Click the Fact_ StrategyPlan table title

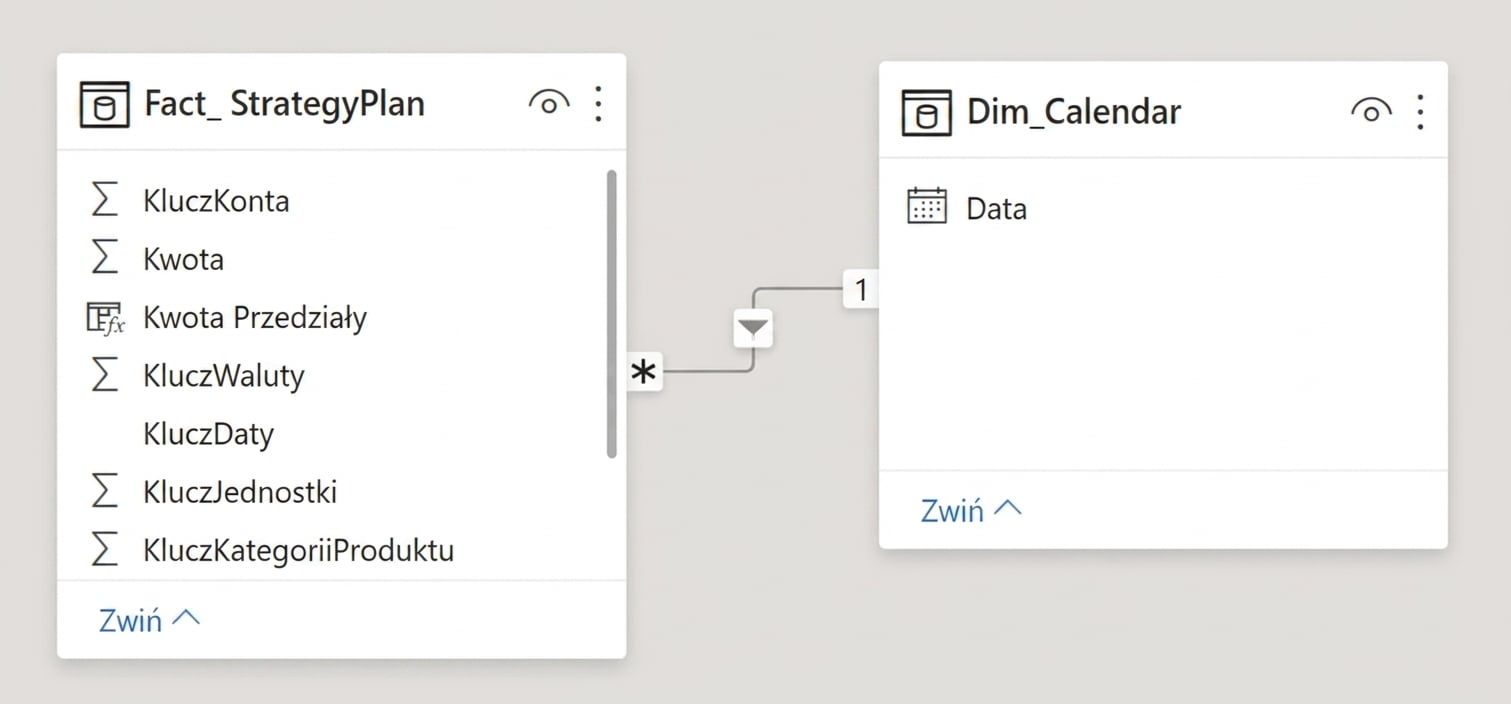click(285, 103)
